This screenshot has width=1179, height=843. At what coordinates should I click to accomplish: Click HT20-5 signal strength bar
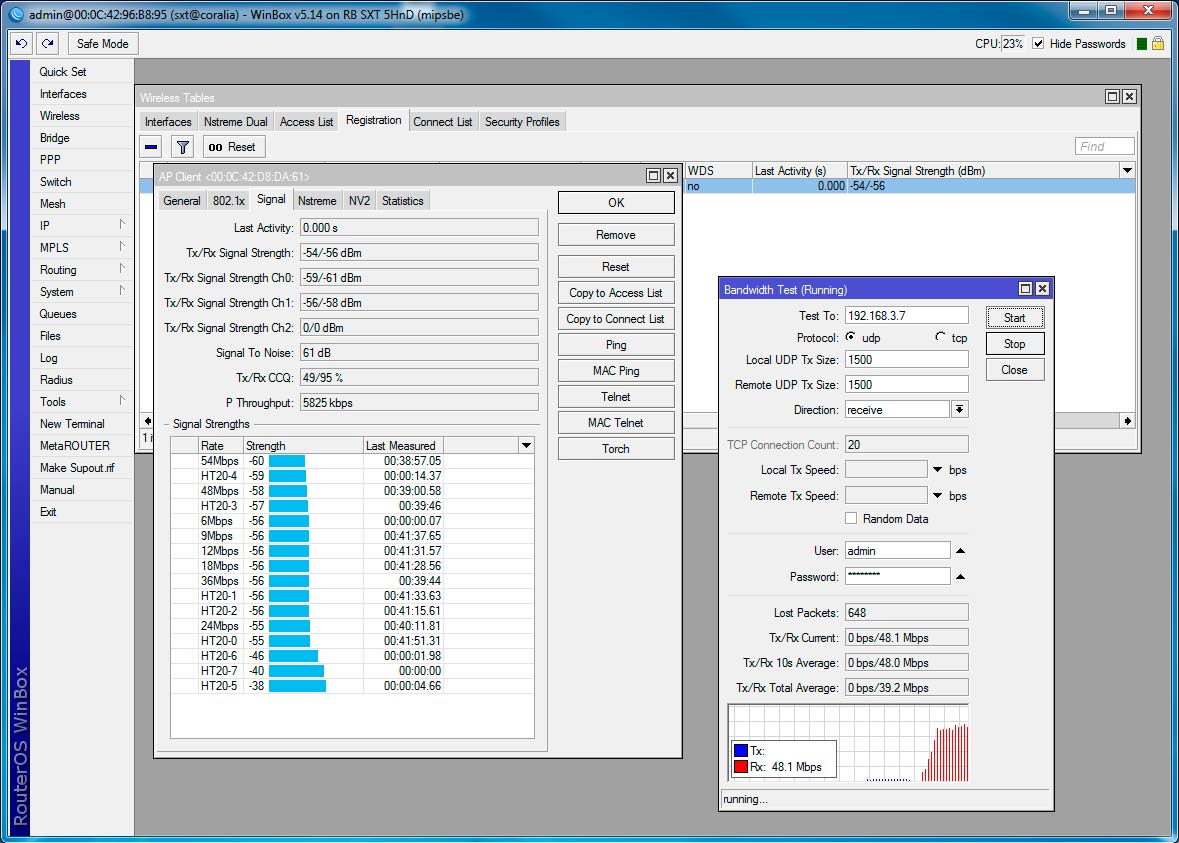(x=298, y=686)
